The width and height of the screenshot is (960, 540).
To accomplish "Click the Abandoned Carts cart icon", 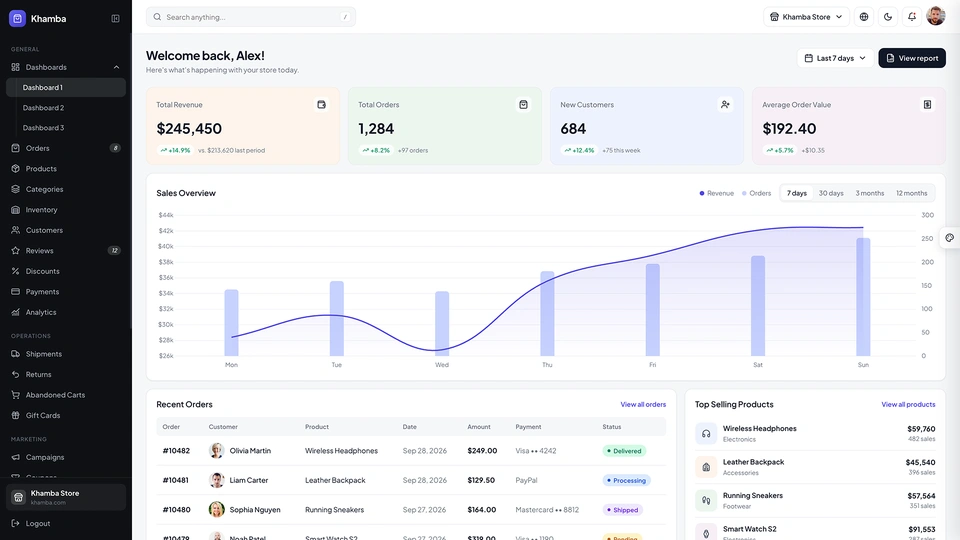I will [x=15, y=395].
